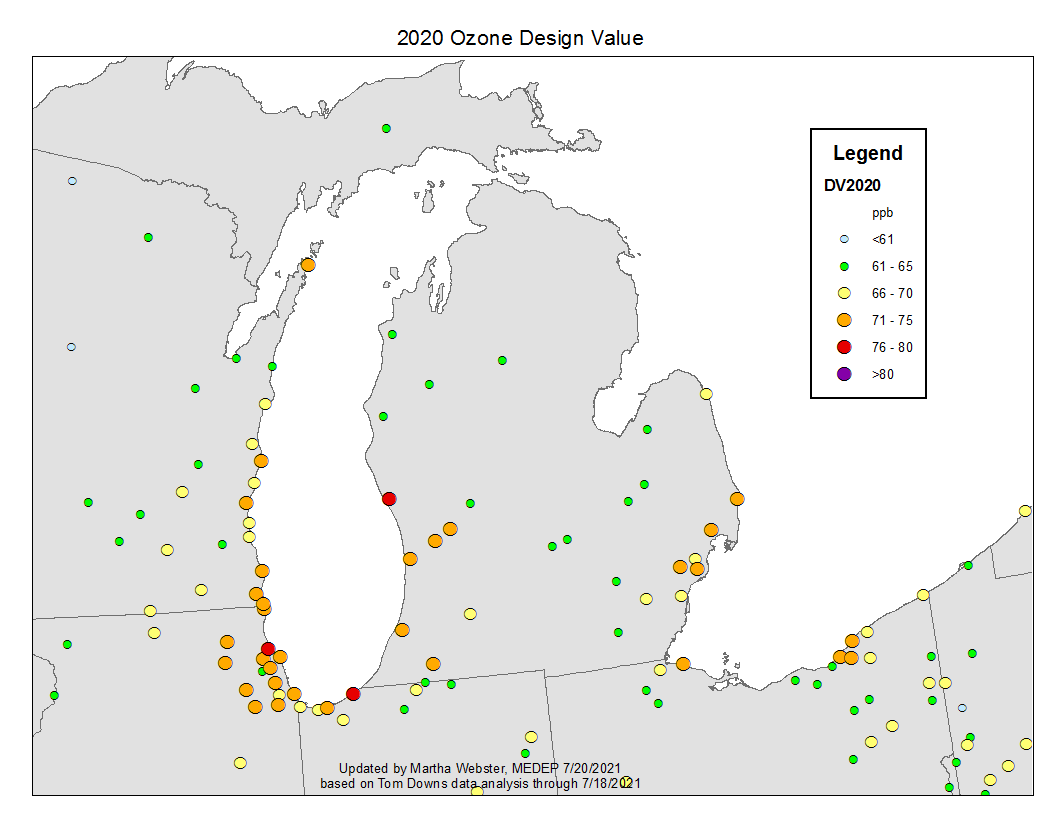Screen dimensions: 1056x816
Task: Click the '>80' legend text
Action: point(883,374)
